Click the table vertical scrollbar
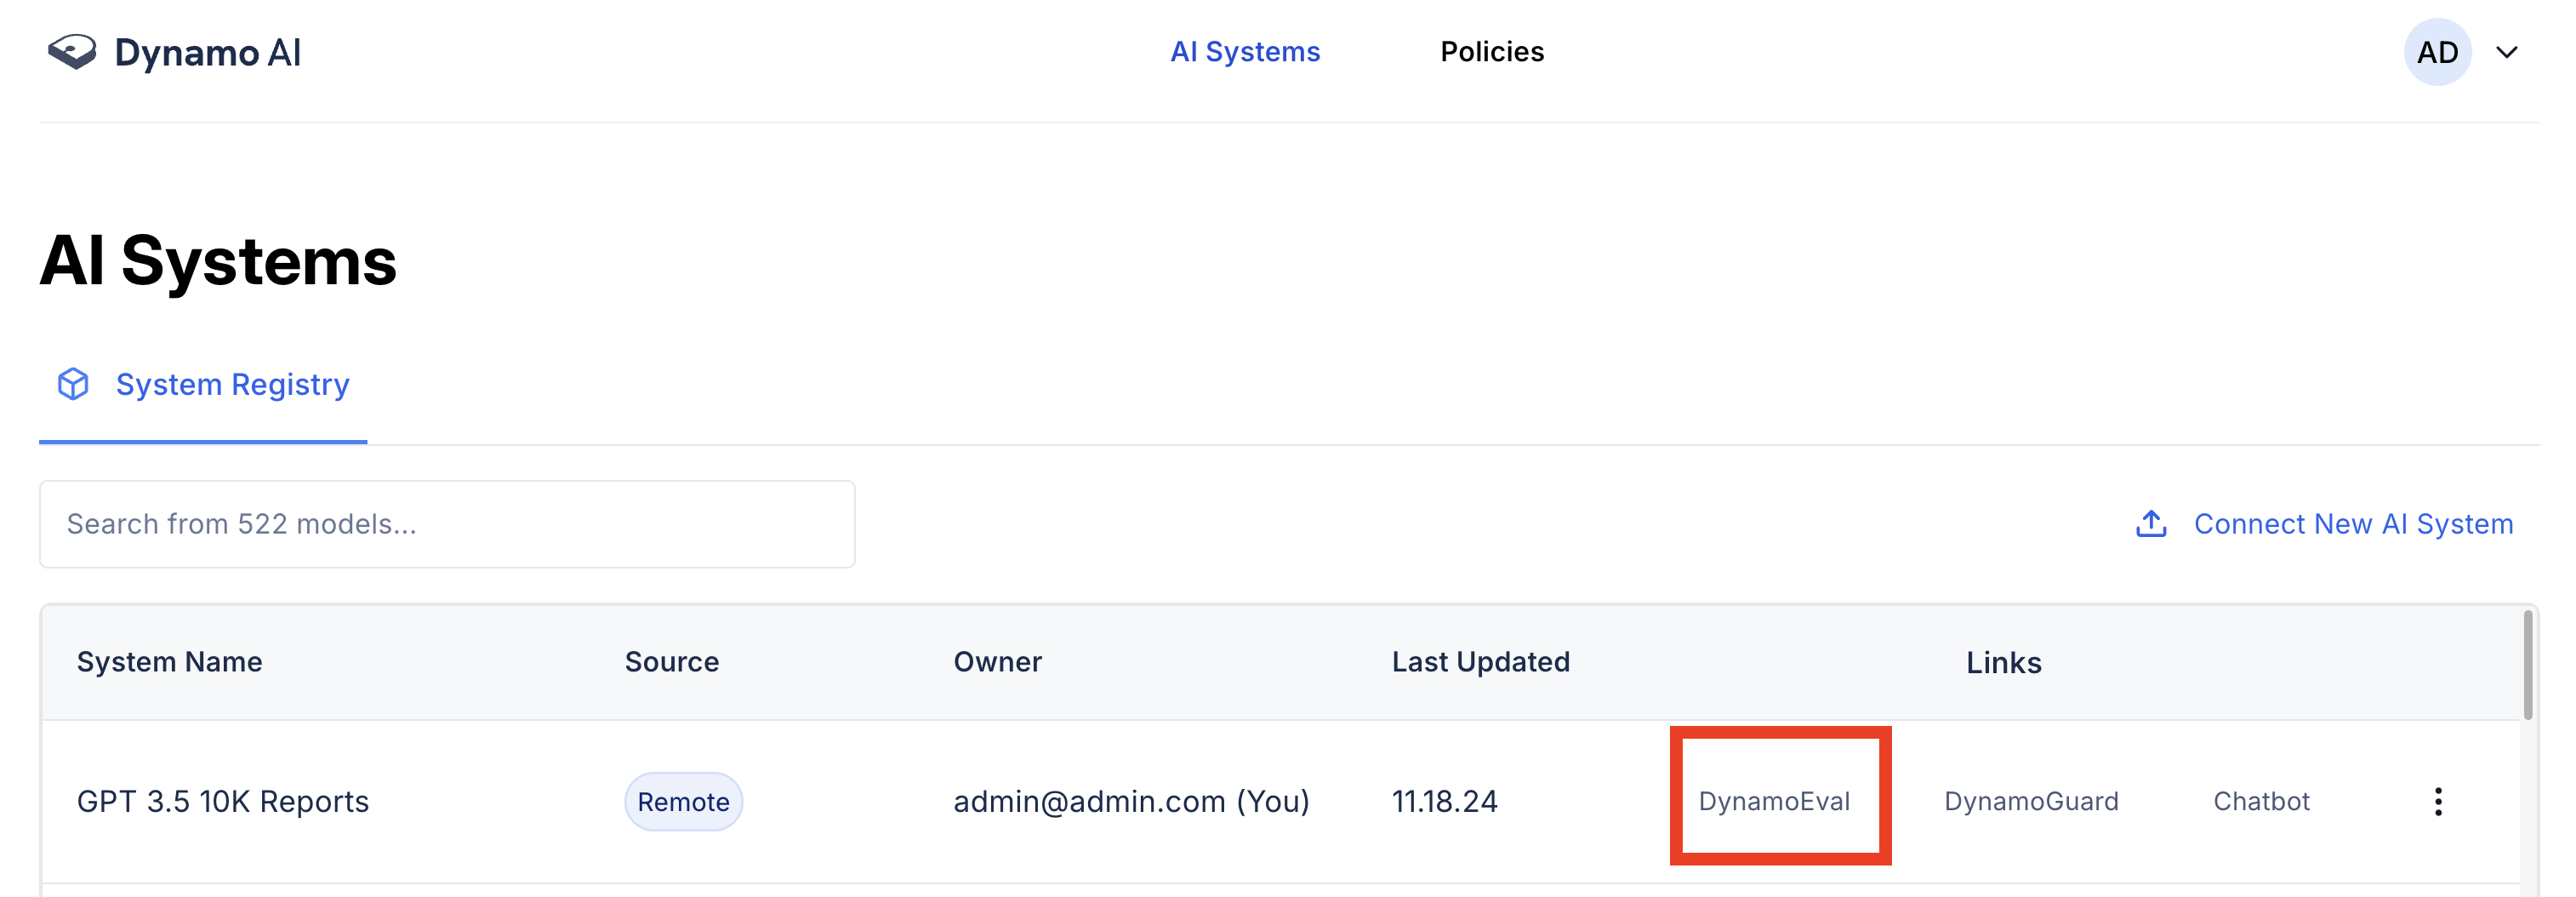This screenshot has width=2576, height=897. pos(2529,666)
